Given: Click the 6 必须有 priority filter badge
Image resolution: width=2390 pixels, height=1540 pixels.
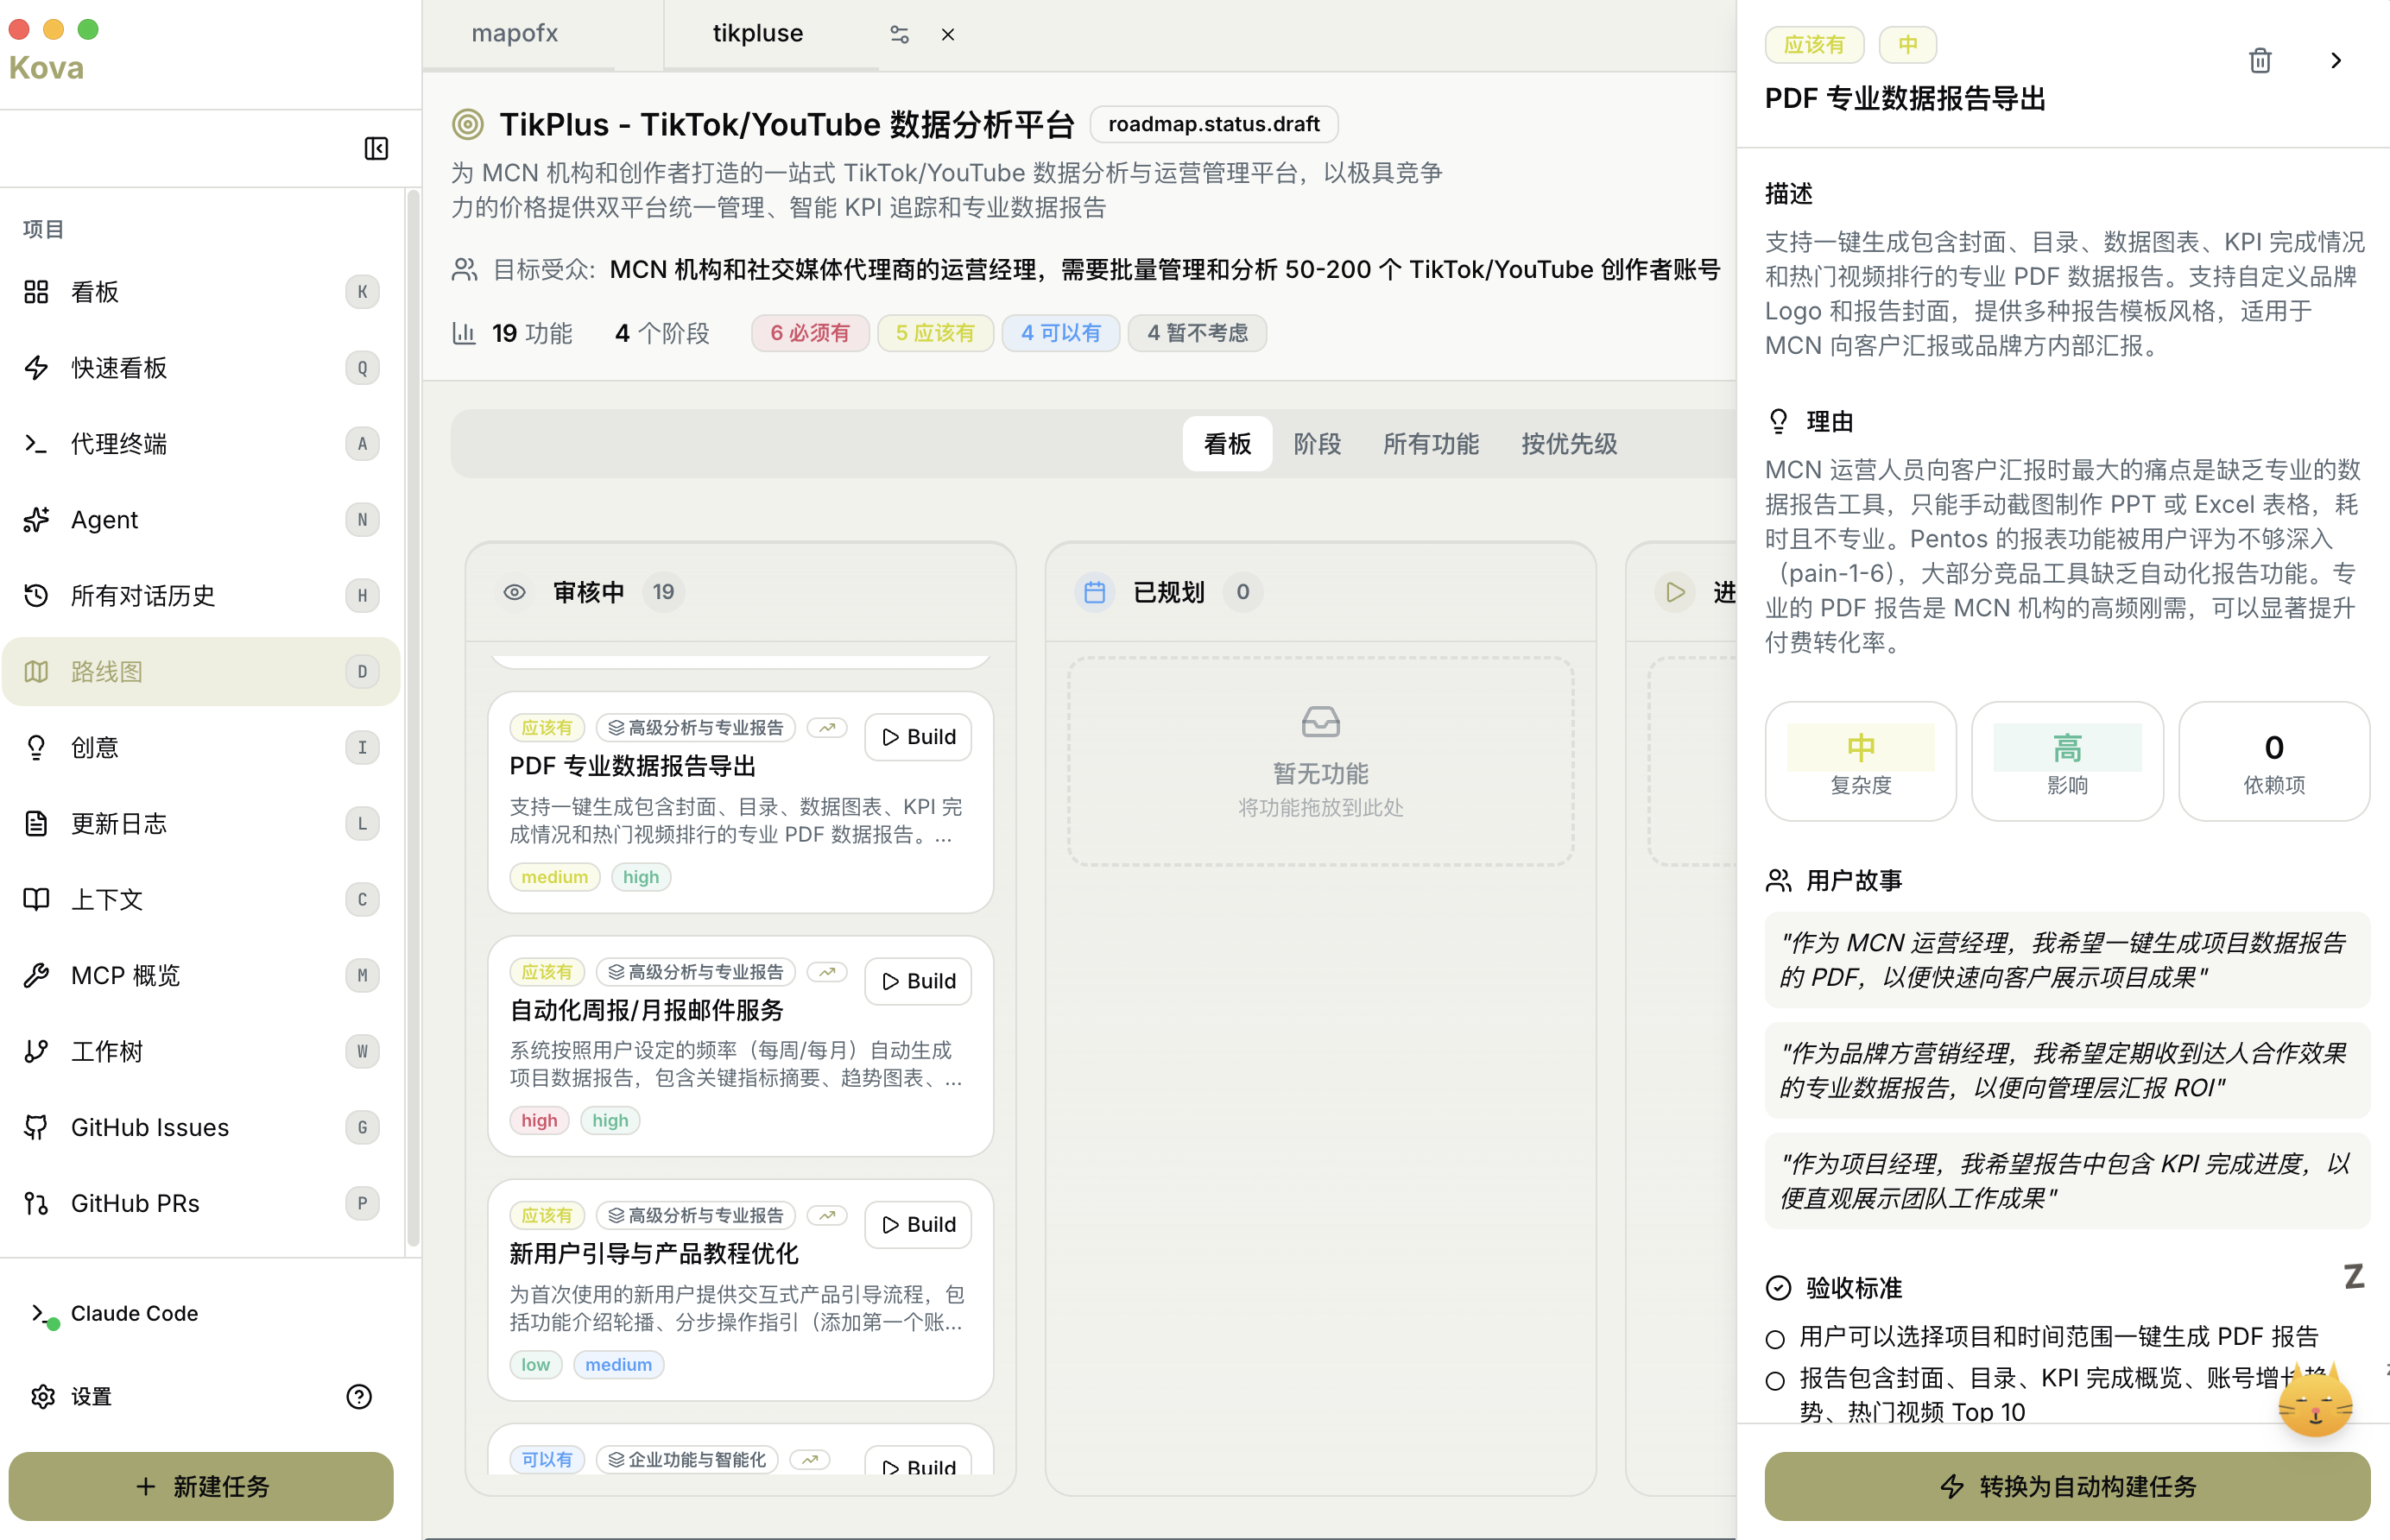Looking at the screenshot, I should 809,333.
